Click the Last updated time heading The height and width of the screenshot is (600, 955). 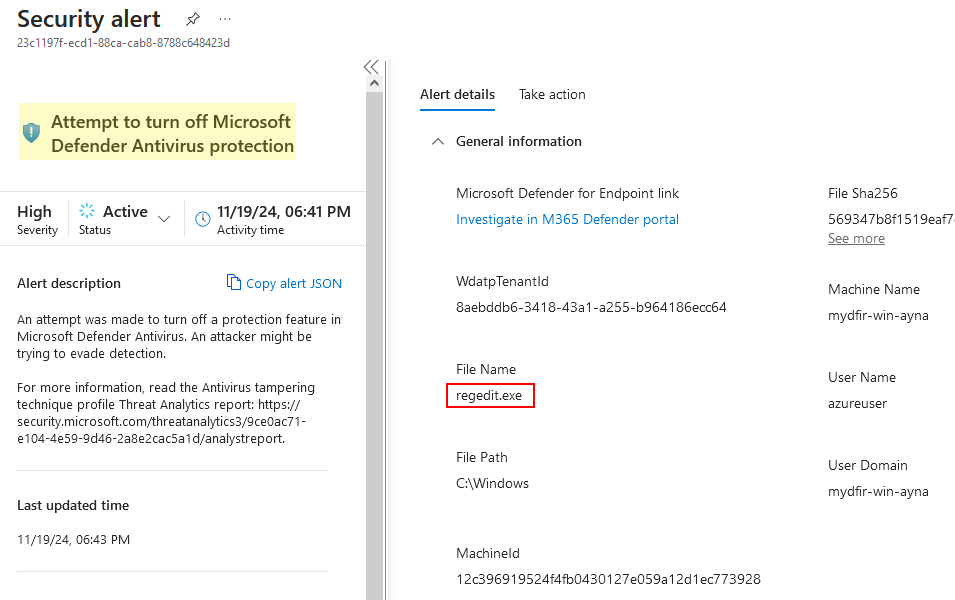click(x=73, y=506)
